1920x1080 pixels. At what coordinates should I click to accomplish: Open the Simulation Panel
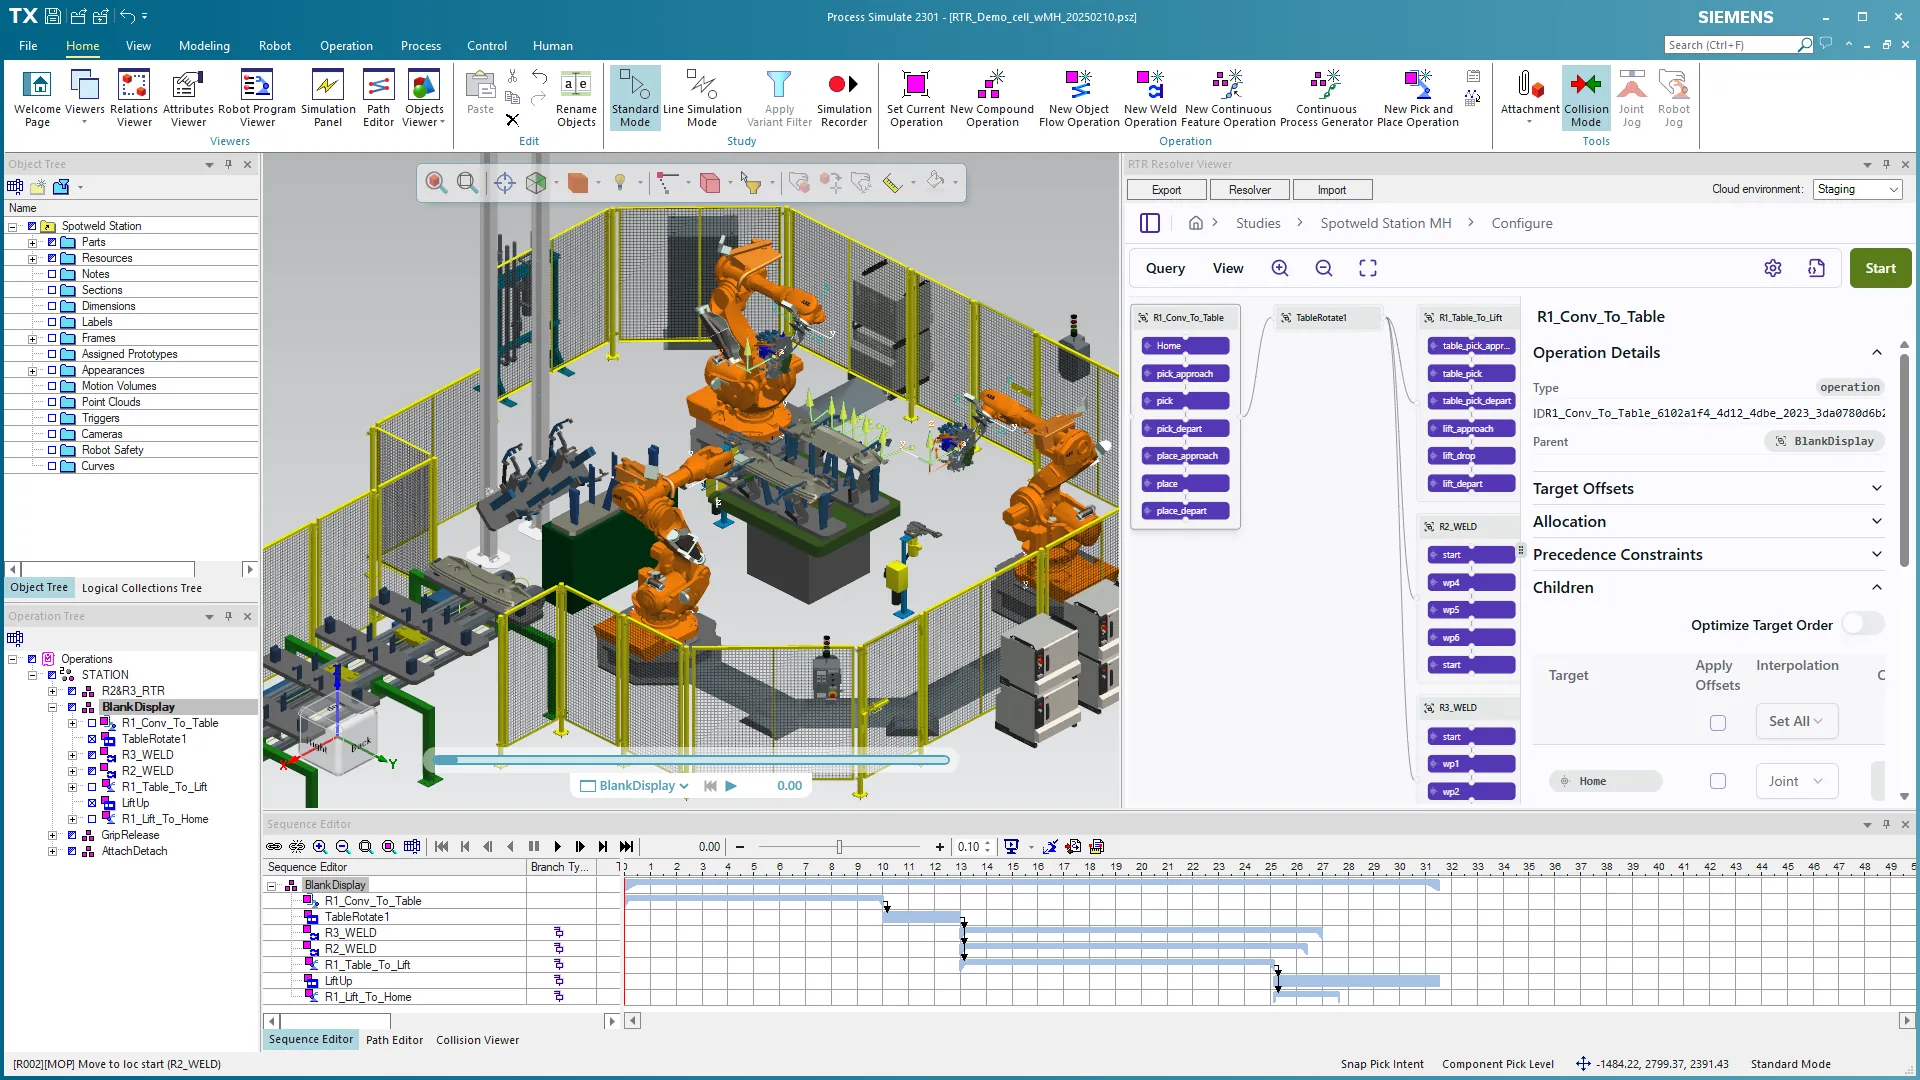[x=328, y=98]
